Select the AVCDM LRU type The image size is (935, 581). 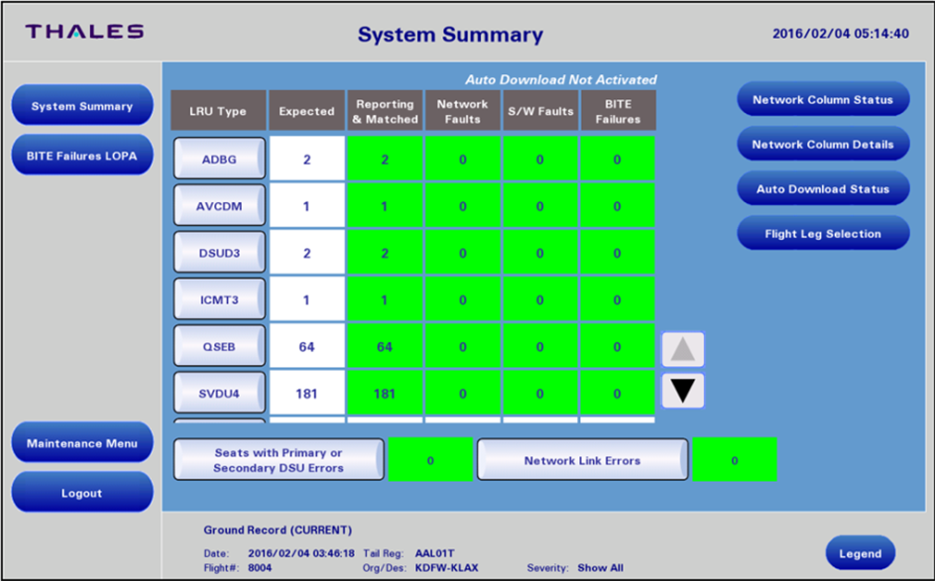pyautogui.click(x=219, y=206)
